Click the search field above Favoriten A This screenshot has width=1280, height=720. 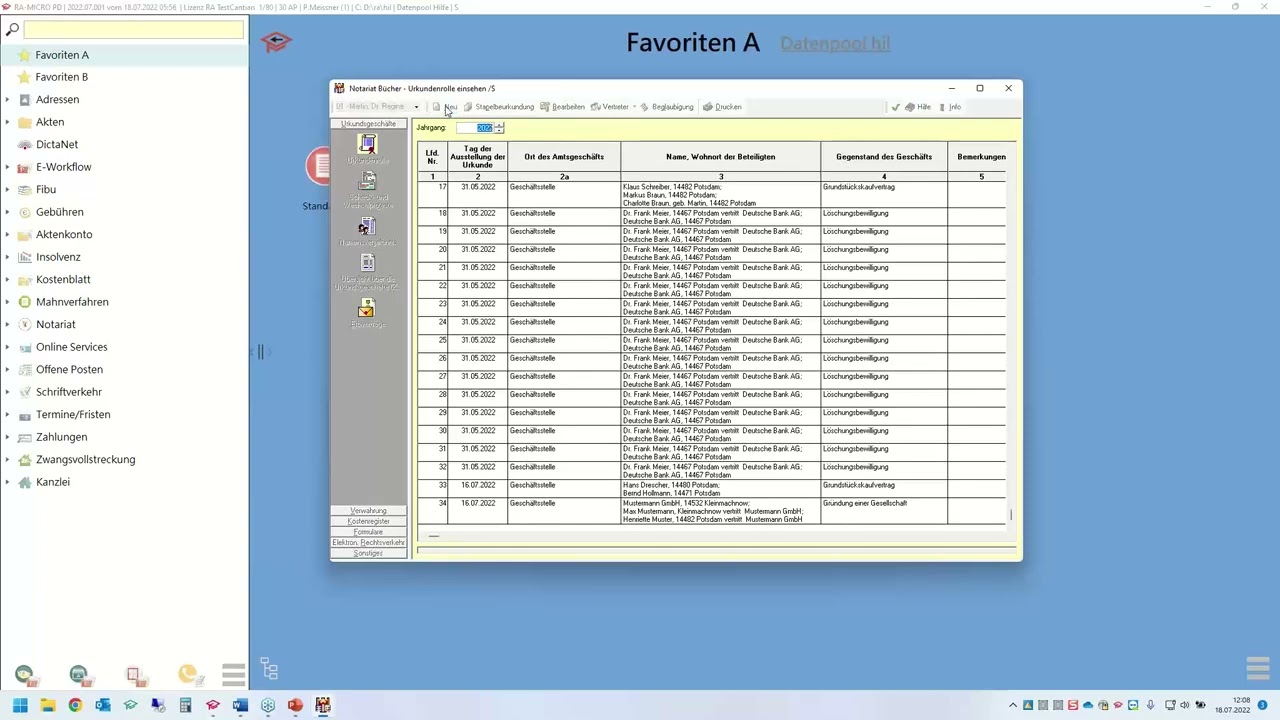coord(133,30)
